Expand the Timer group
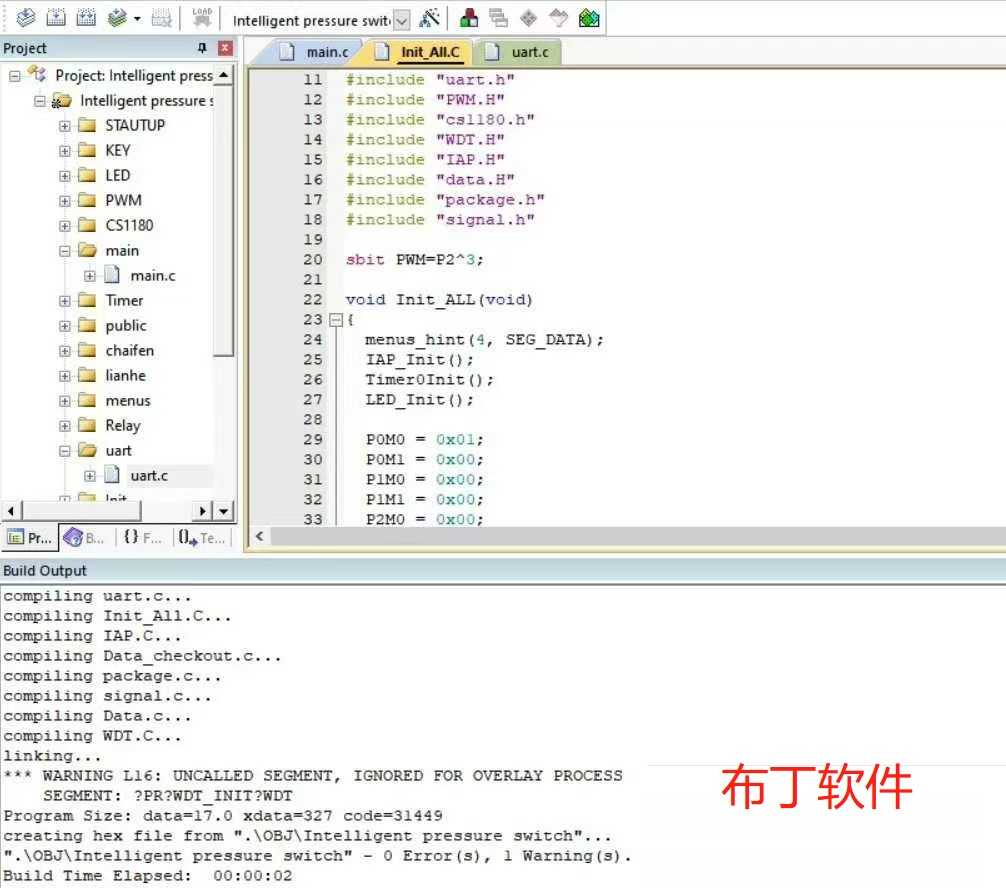 (x=65, y=301)
